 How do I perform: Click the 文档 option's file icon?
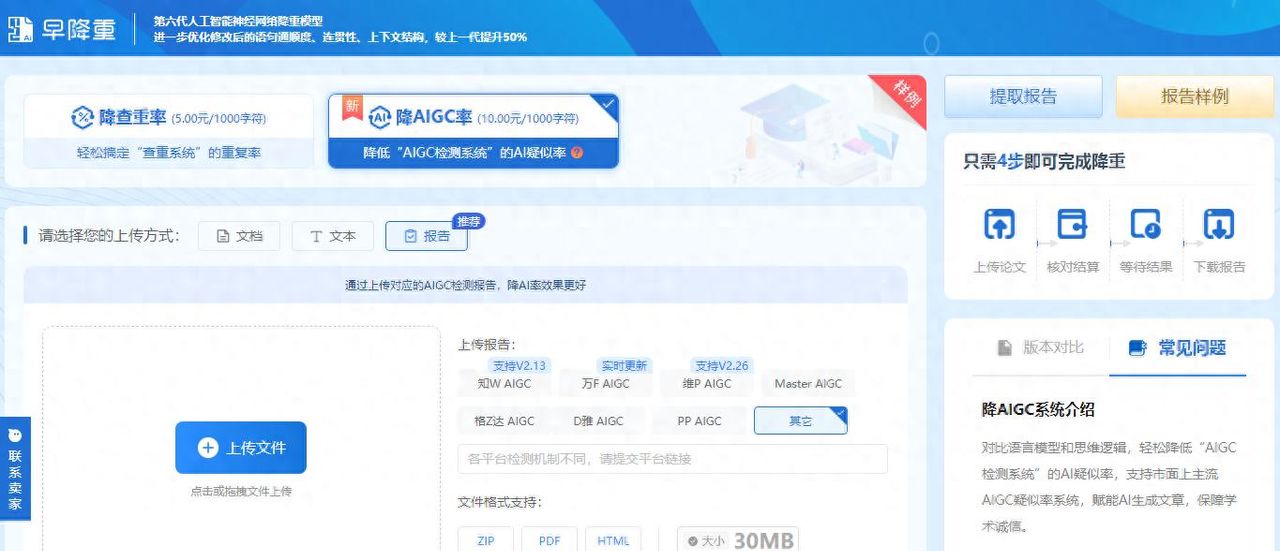[x=223, y=237]
